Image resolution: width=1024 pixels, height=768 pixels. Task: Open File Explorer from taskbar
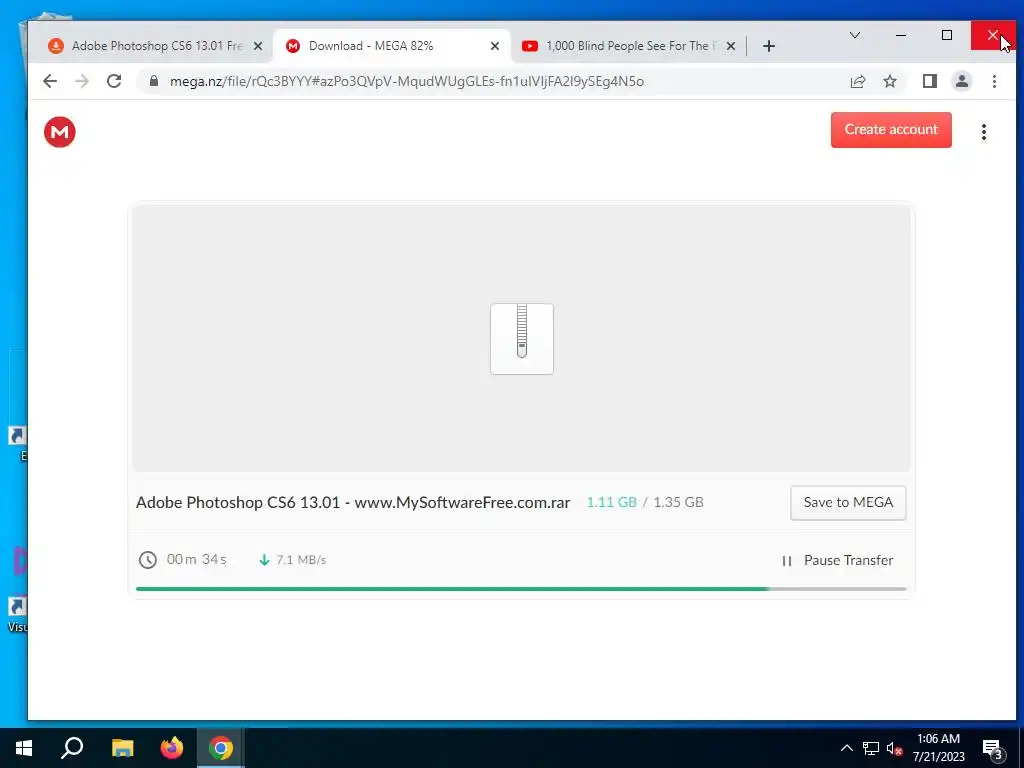122,748
